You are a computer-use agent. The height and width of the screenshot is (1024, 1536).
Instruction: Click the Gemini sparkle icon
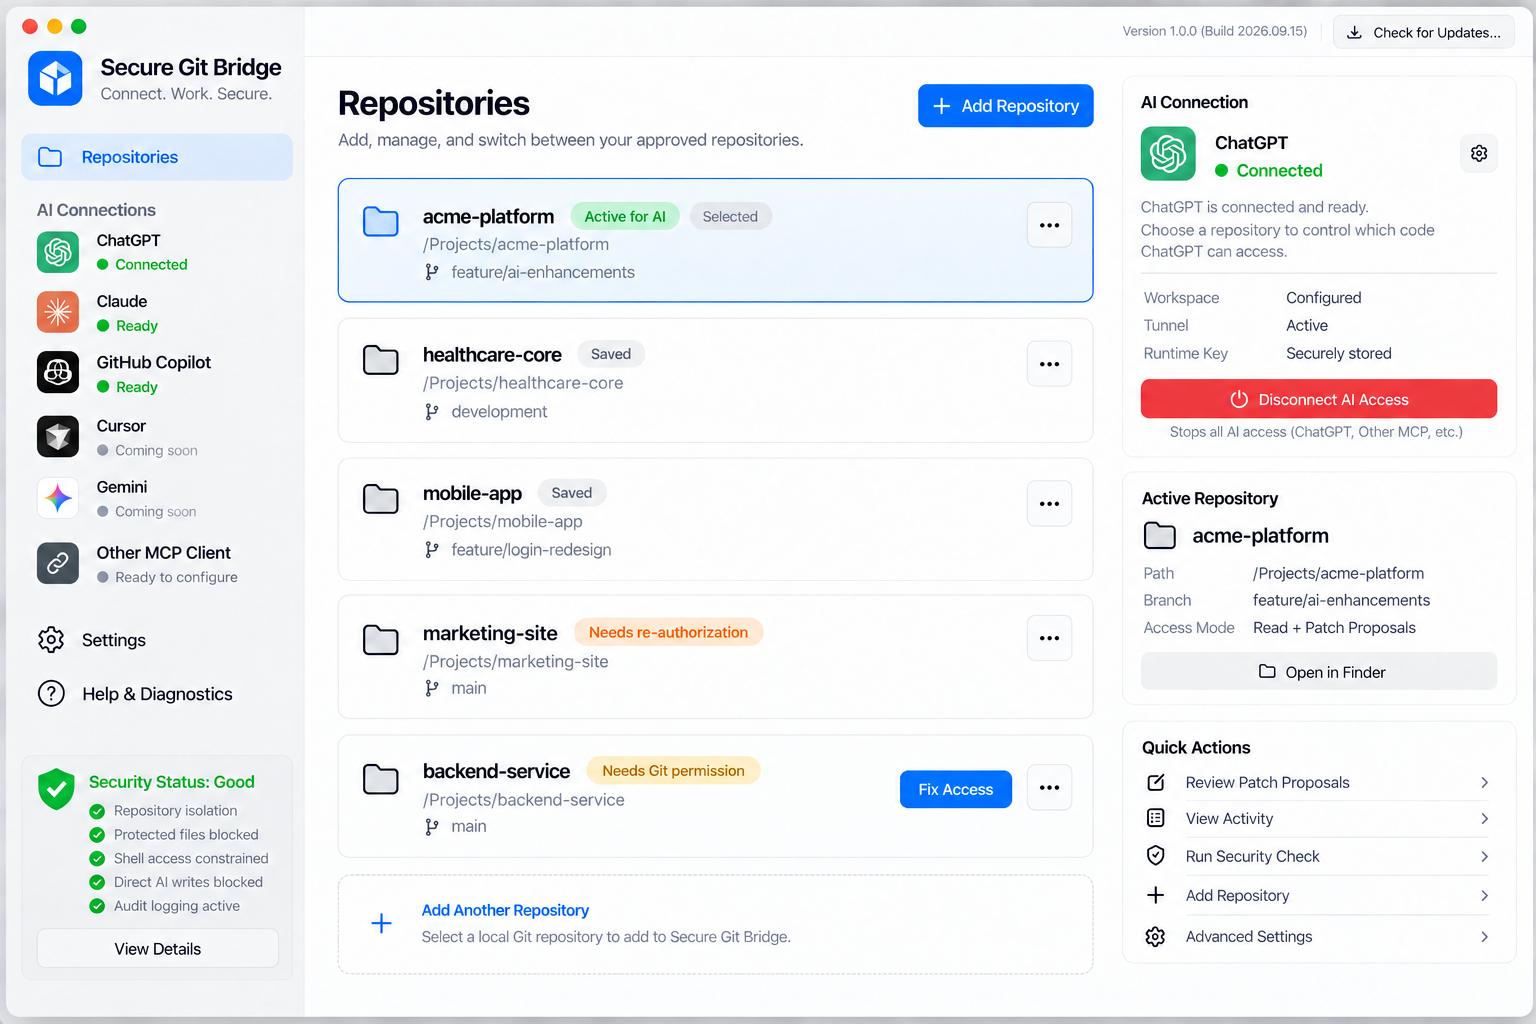pos(58,498)
